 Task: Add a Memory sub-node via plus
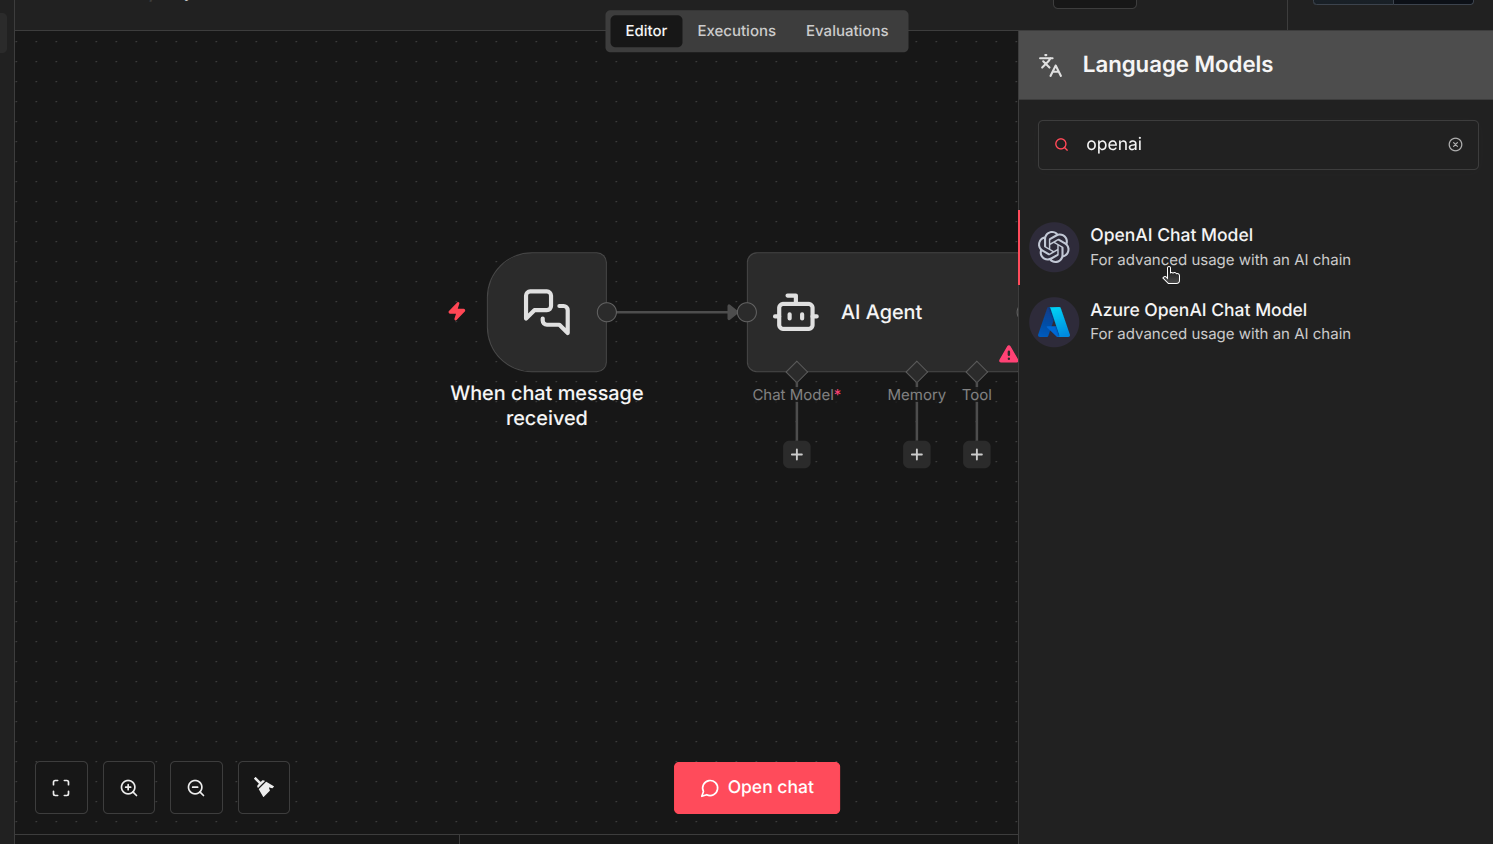coord(917,455)
